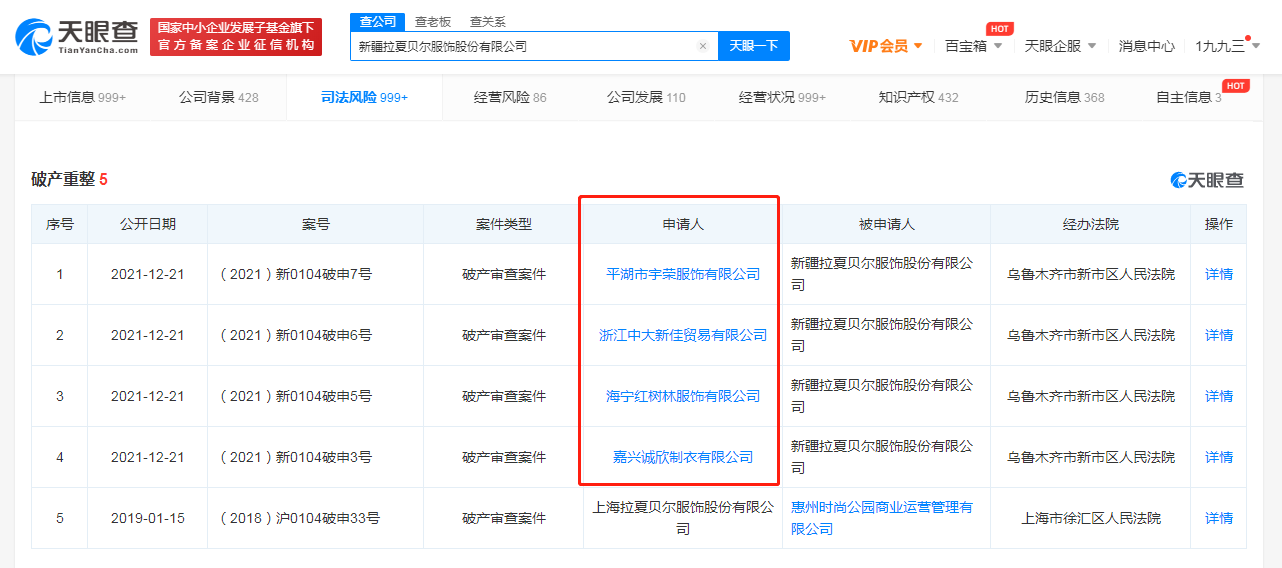
Task: Click the TianYanCha logo
Action: pyautogui.click(x=78, y=37)
